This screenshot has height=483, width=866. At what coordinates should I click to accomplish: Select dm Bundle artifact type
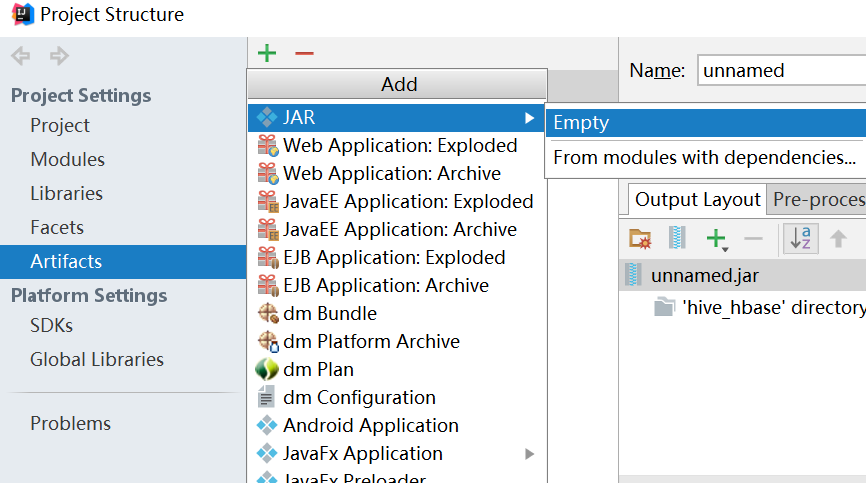(396, 314)
